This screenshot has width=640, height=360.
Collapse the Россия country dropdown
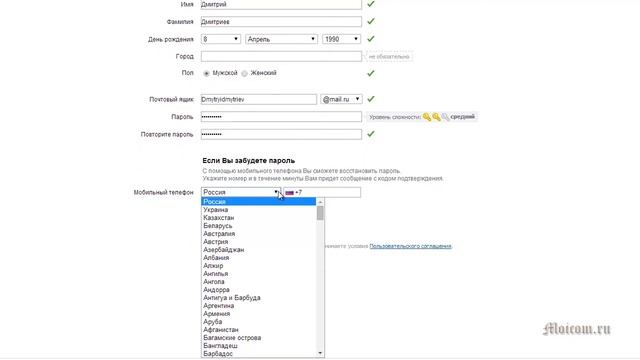(241, 192)
